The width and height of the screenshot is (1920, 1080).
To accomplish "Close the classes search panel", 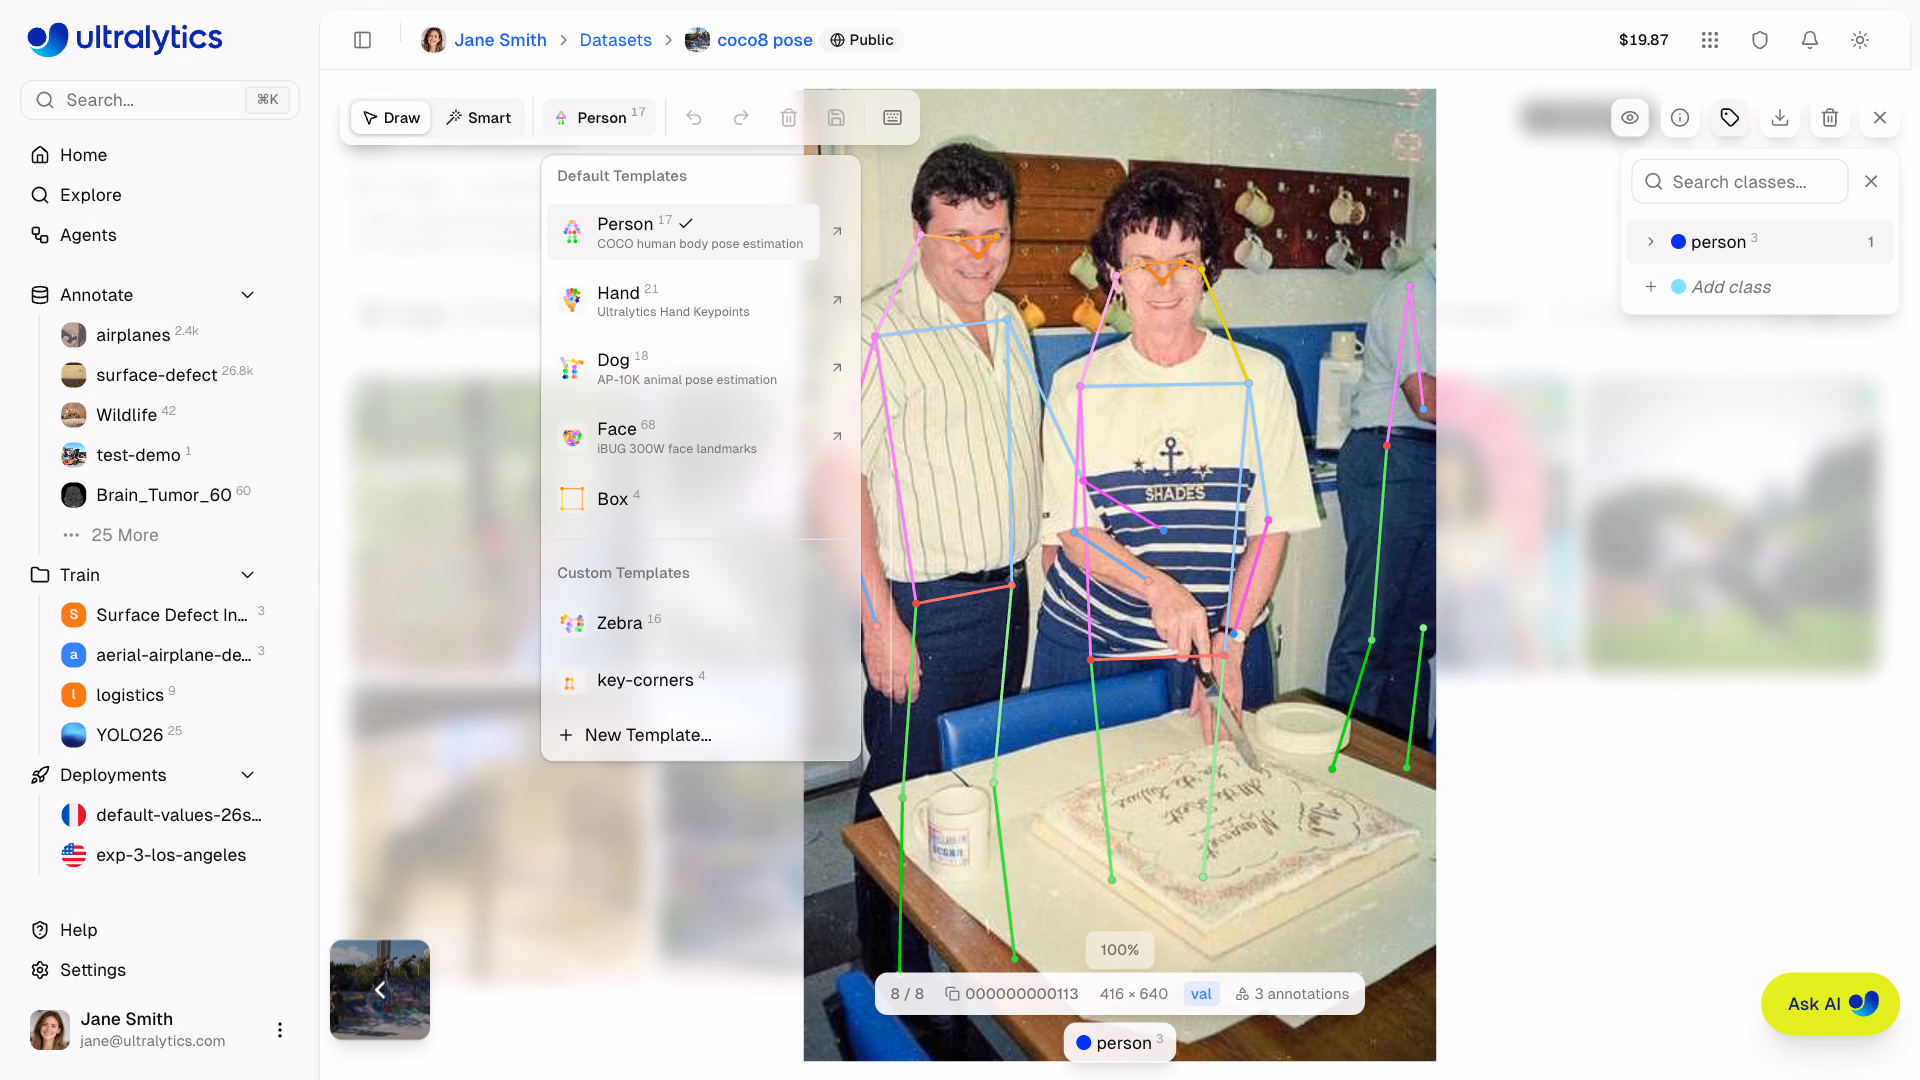I will point(1871,182).
